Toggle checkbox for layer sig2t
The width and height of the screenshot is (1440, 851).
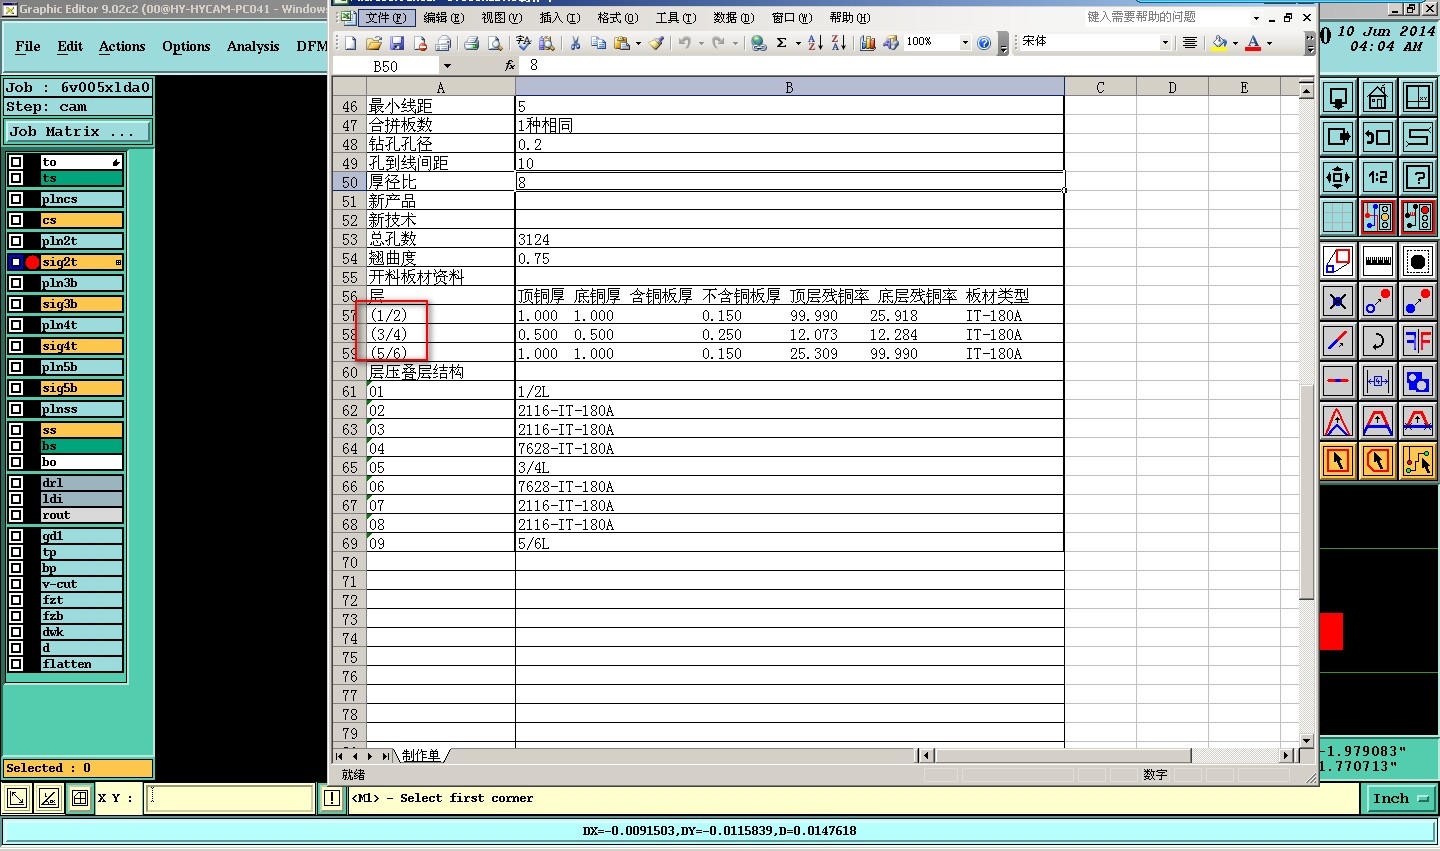[x=16, y=262]
